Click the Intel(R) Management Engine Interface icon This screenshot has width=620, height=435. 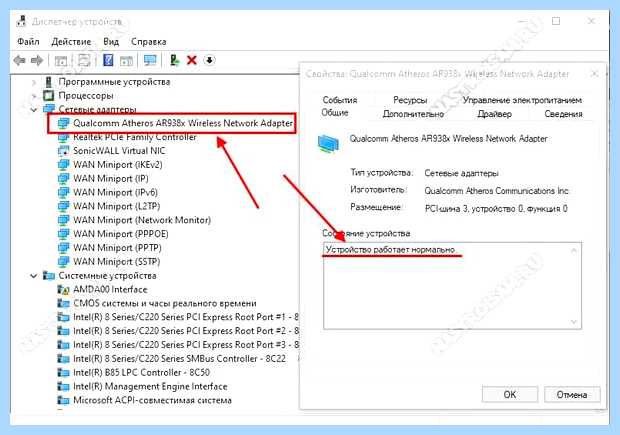(63, 386)
